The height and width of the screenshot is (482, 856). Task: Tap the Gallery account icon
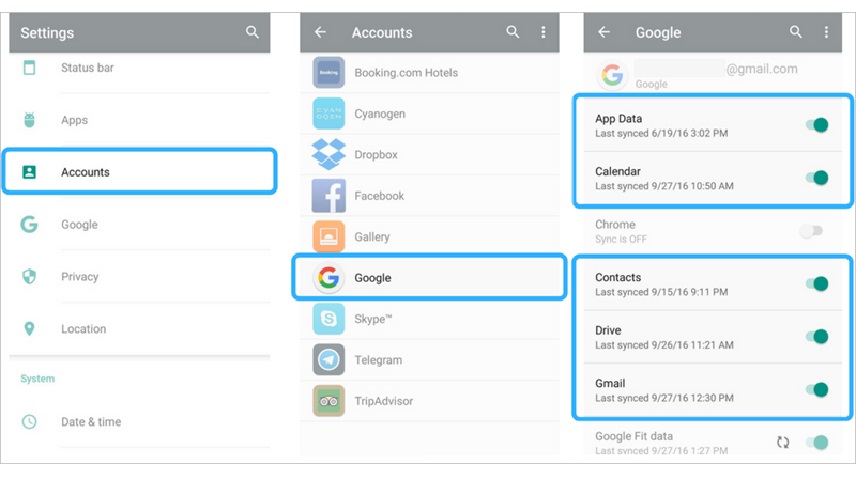[x=329, y=236]
